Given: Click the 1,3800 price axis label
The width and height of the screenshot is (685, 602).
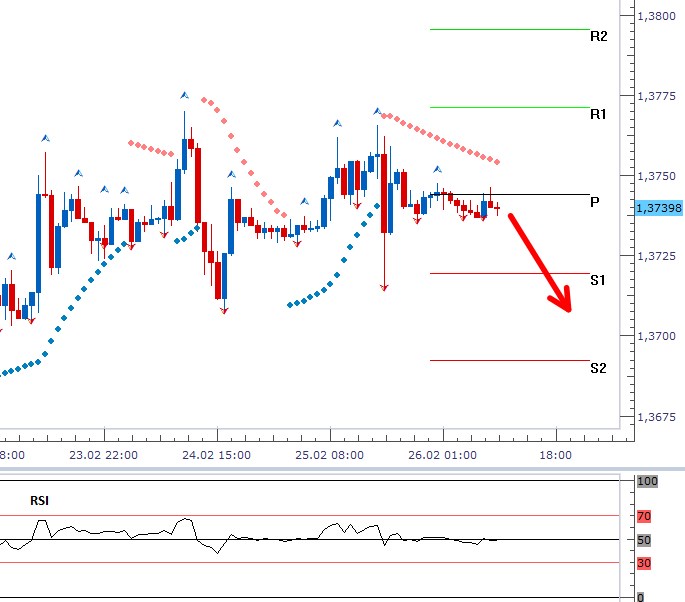Looking at the screenshot, I should (x=659, y=16).
